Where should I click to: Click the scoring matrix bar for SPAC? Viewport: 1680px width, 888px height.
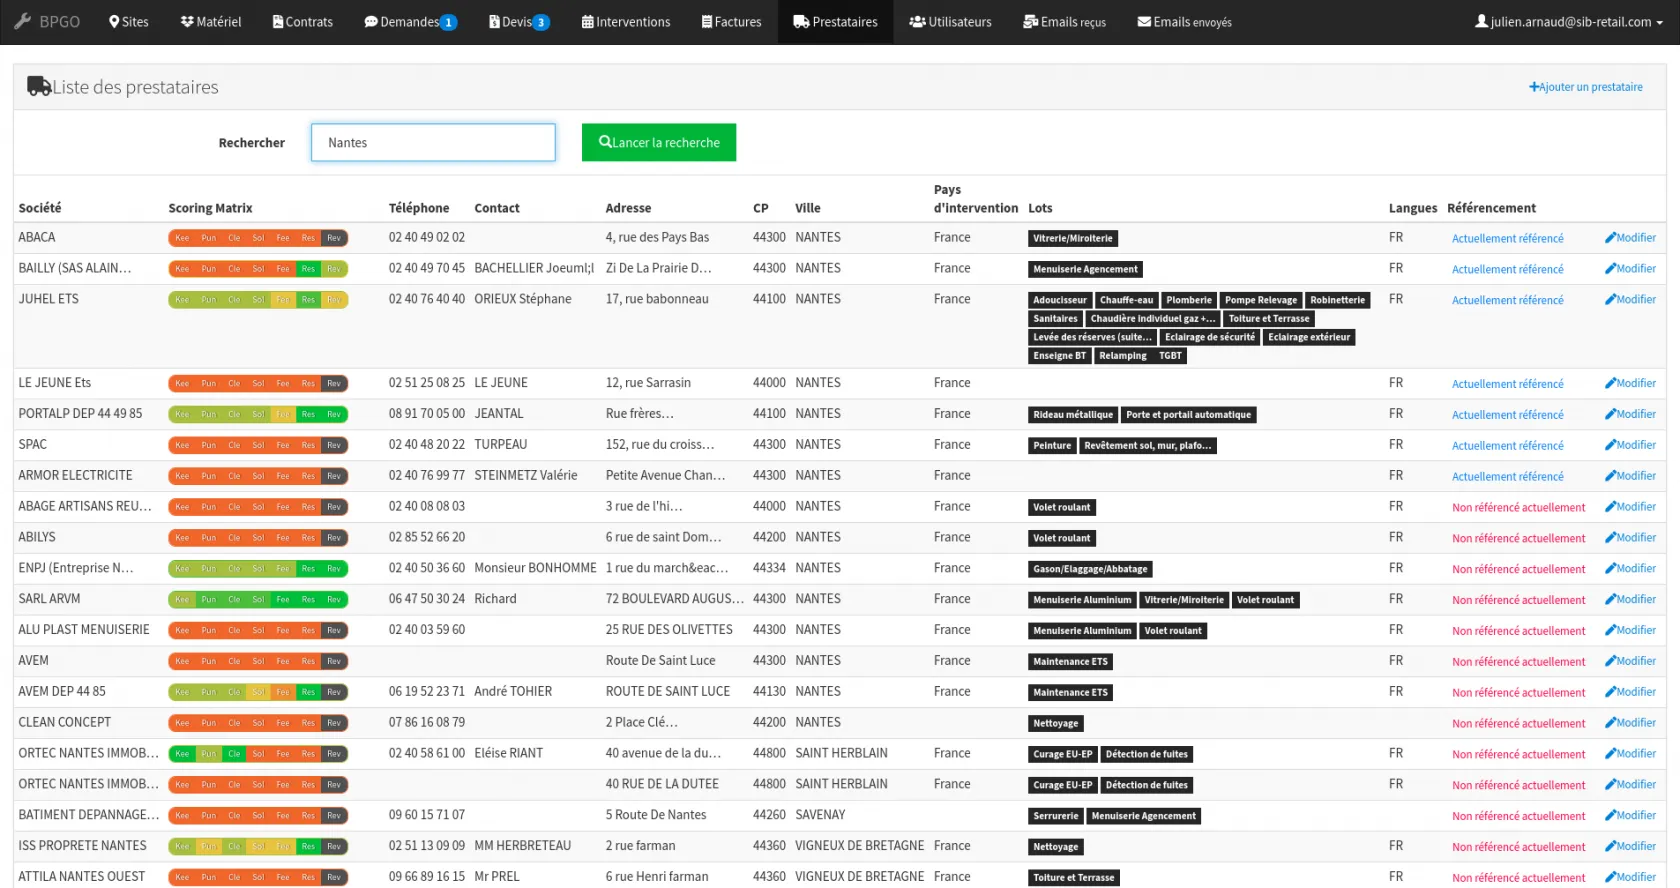[258, 445]
